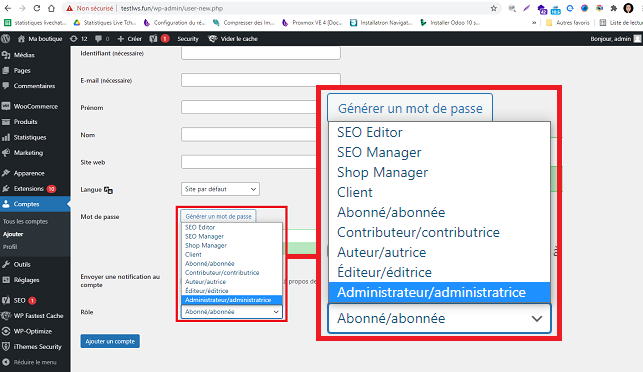Open WP-Optimize in the sidebar
The image size is (643, 372).
33,331
